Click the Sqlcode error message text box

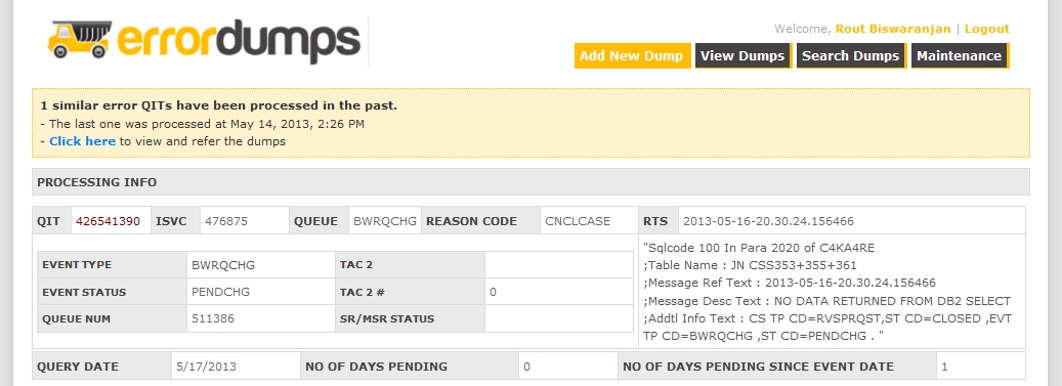(x=832, y=291)
